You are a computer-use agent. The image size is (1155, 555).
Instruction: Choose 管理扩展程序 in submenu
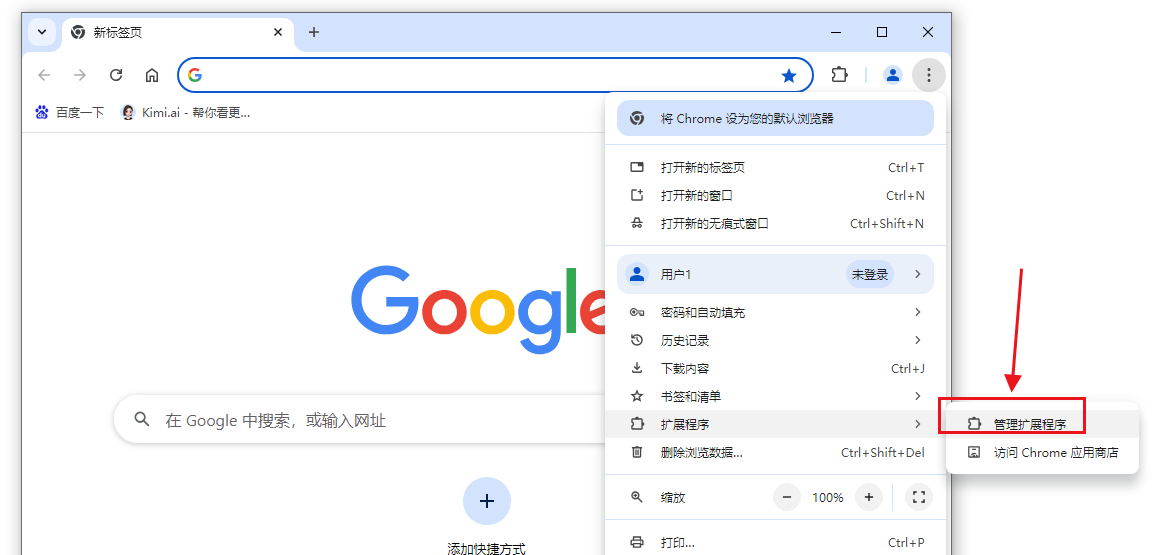coord(1042,425)
